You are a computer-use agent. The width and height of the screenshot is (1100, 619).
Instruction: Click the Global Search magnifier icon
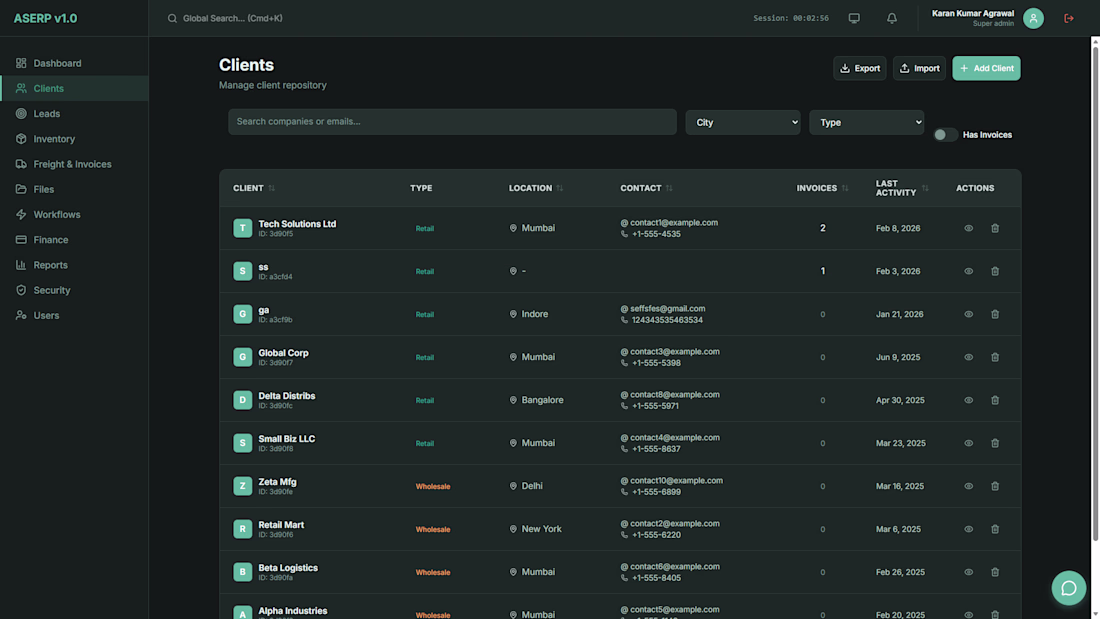click(x=172, y=18)
